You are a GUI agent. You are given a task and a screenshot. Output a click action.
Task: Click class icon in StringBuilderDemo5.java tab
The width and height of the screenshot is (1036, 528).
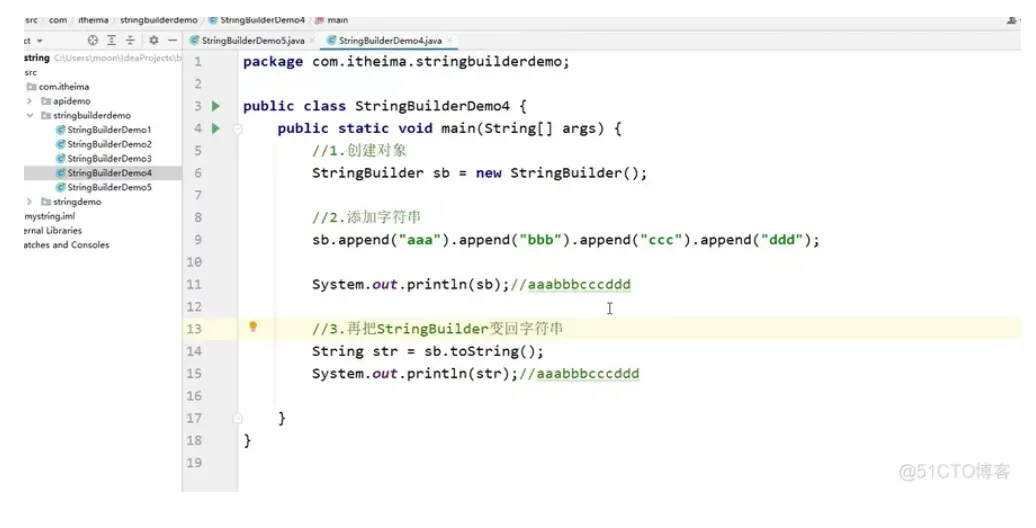(194, 40)
